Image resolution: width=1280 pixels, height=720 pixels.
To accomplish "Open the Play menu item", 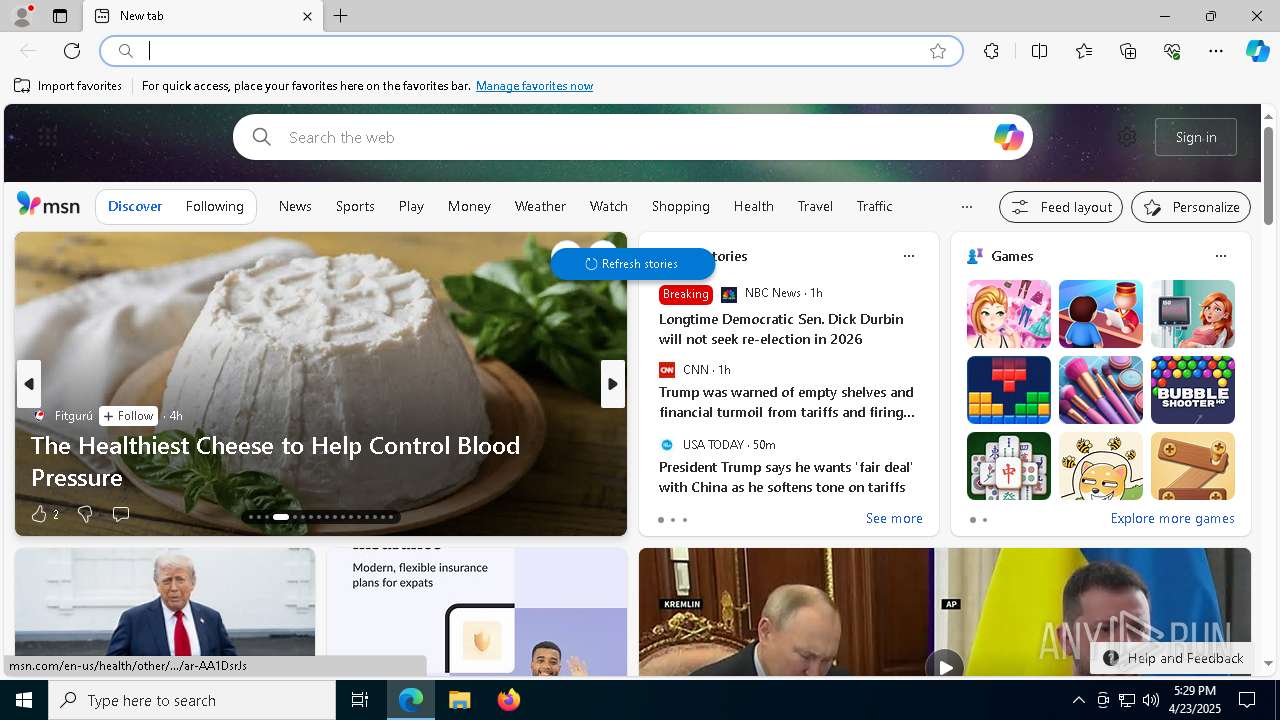I will coord(411,206).
